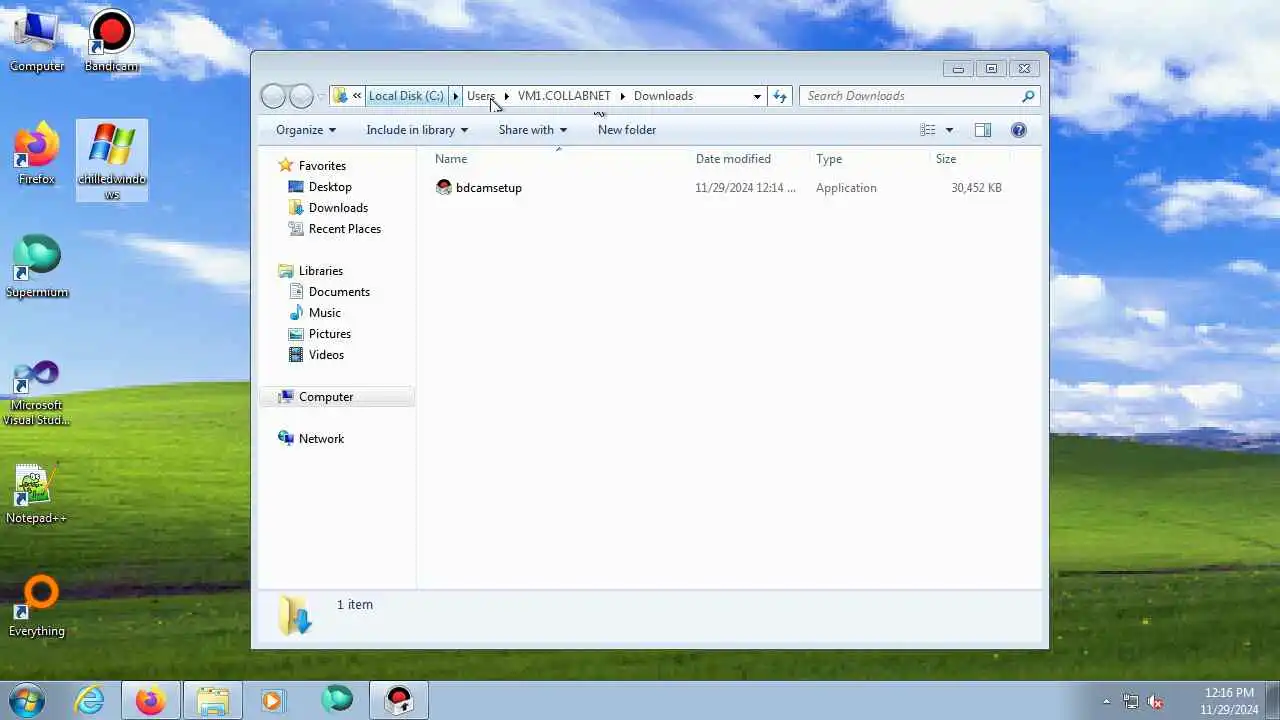Go to the Users breadcrumb

tap(481, 96)
